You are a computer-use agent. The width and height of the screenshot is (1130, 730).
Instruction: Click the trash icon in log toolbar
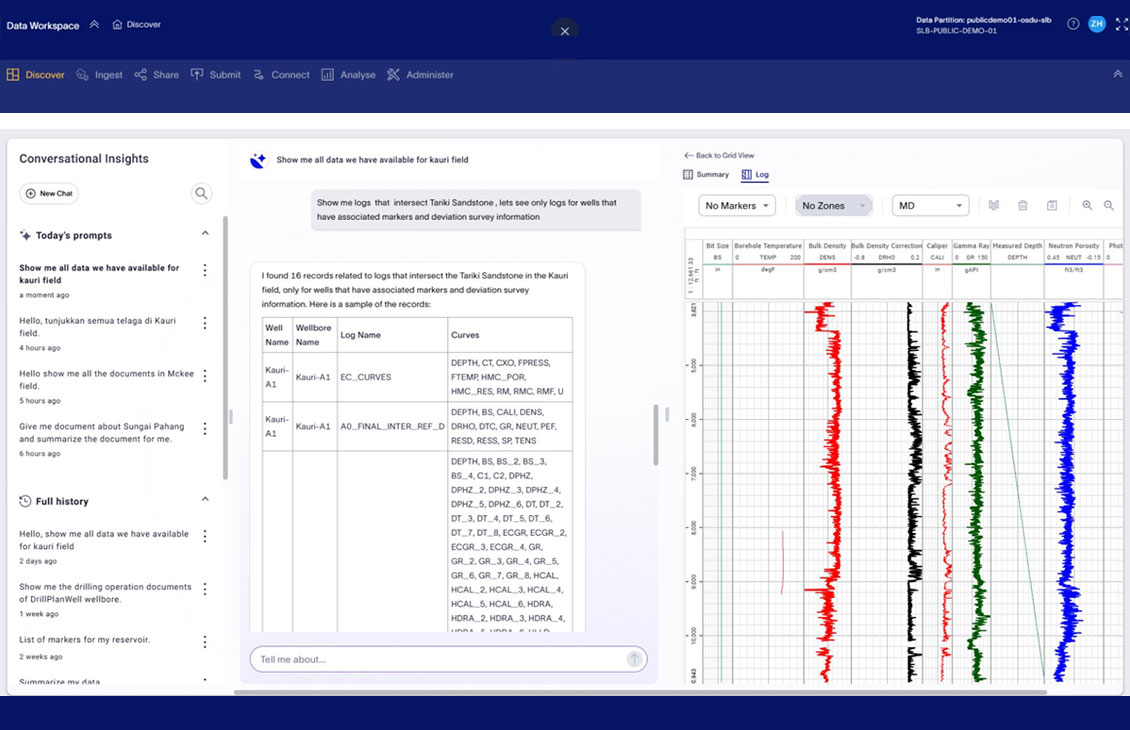1023,205
